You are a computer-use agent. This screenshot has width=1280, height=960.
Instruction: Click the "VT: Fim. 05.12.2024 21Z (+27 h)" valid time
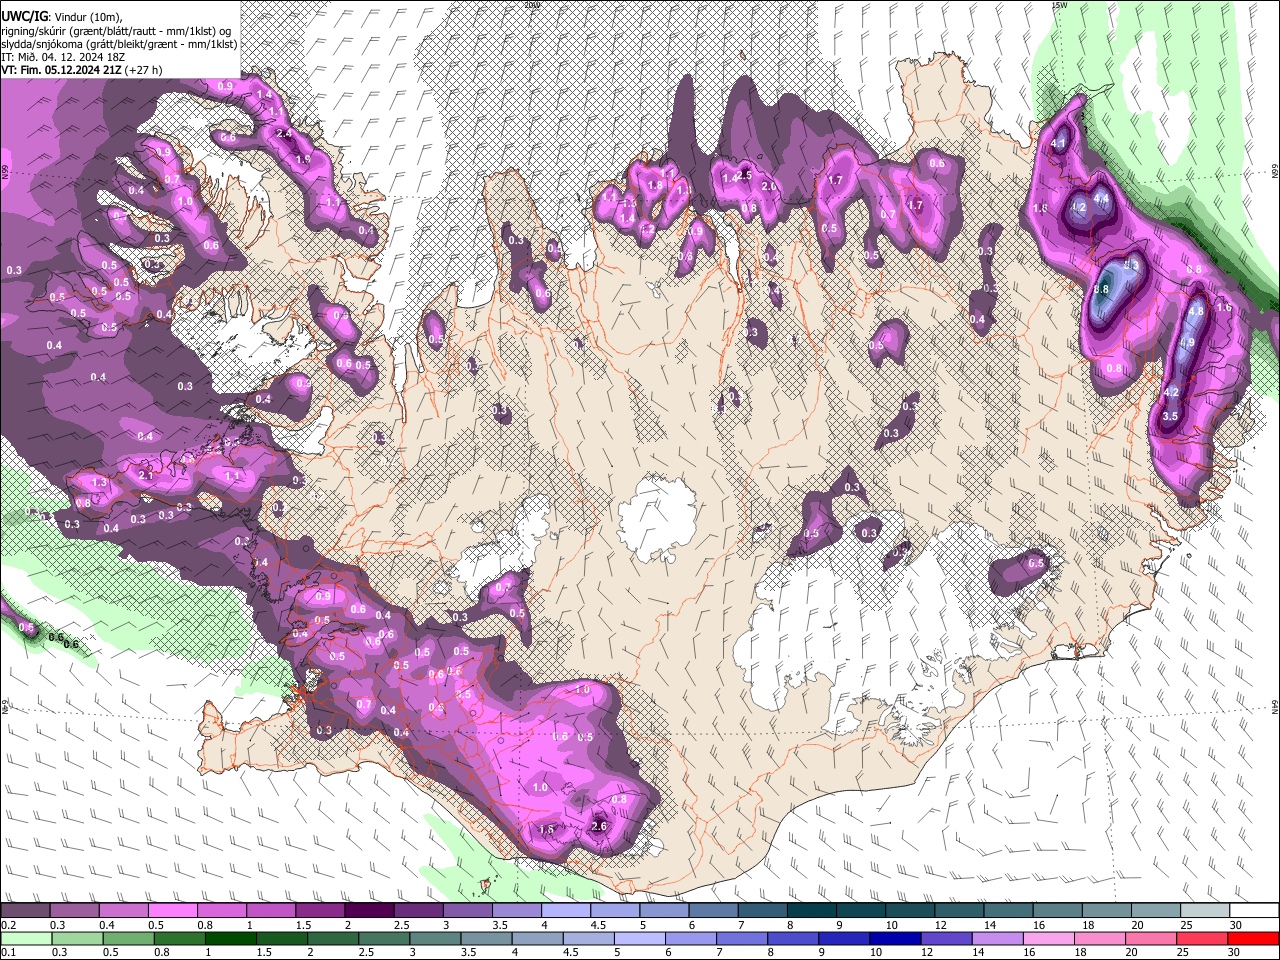(x=82, y=70)
